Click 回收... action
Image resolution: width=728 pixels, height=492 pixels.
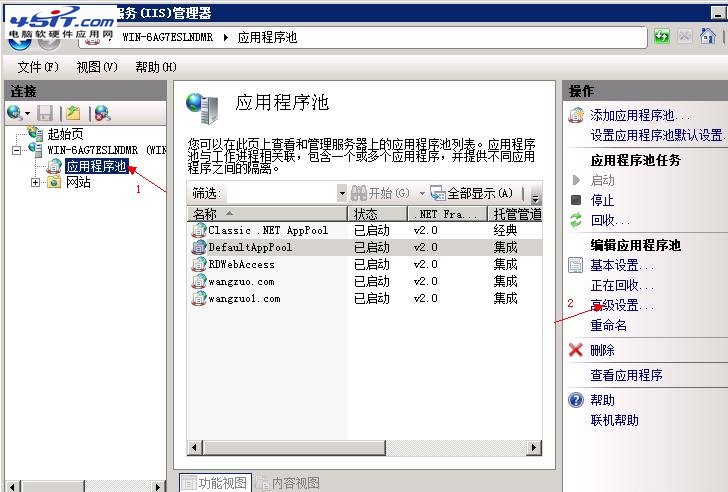pyautogui.click(x=610, y=220)
